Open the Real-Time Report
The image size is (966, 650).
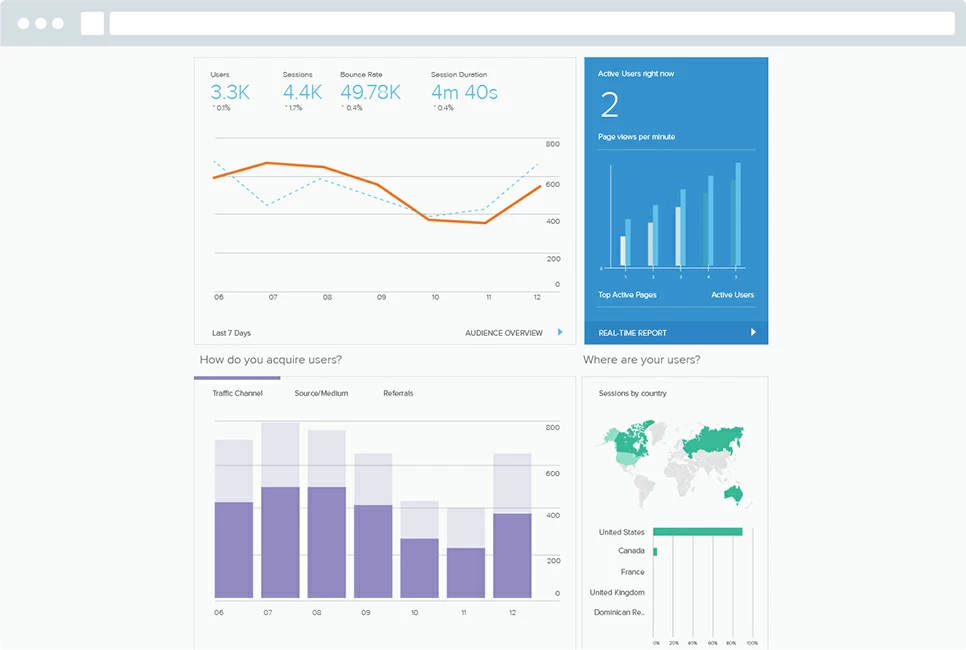click(633, 332)
